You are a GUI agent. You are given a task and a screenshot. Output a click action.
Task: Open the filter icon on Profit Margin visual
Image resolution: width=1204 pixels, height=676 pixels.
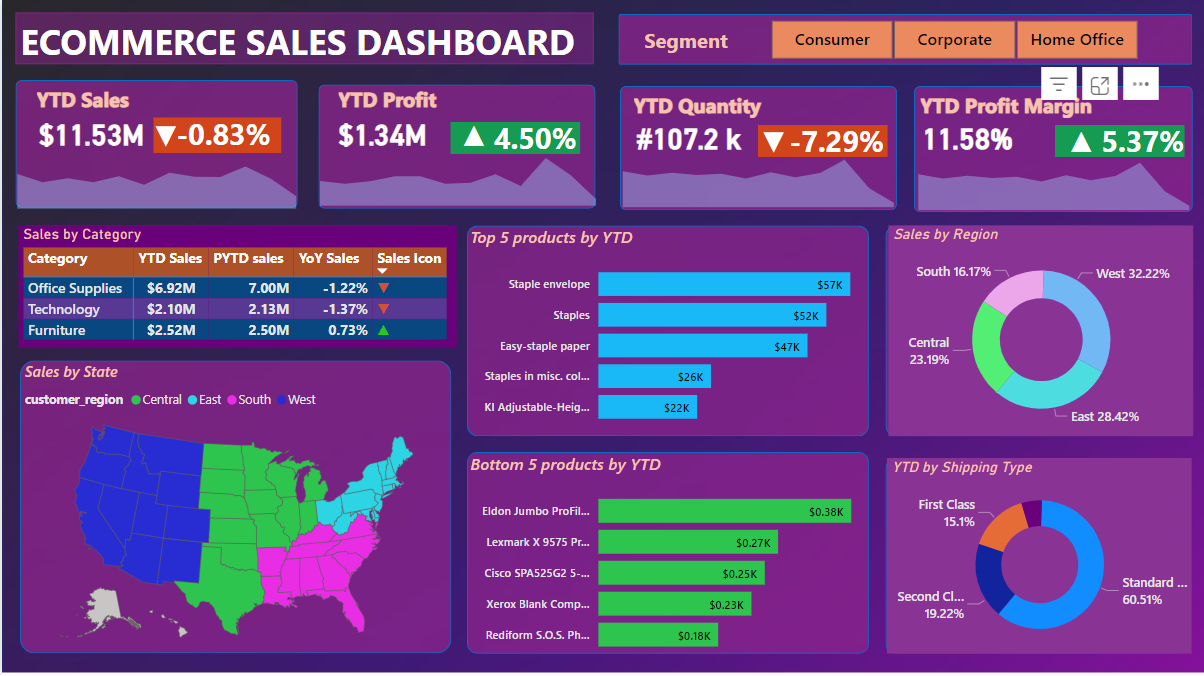point(1058,84)
